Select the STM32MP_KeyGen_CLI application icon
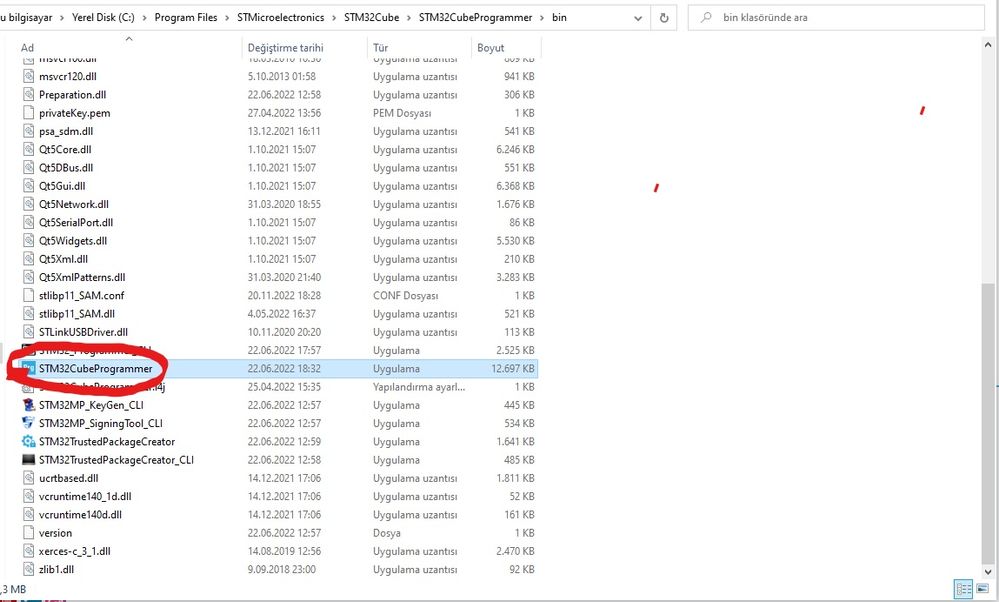Screen dimensions: 999x602 pyautogui.click(x=28, y=405)
